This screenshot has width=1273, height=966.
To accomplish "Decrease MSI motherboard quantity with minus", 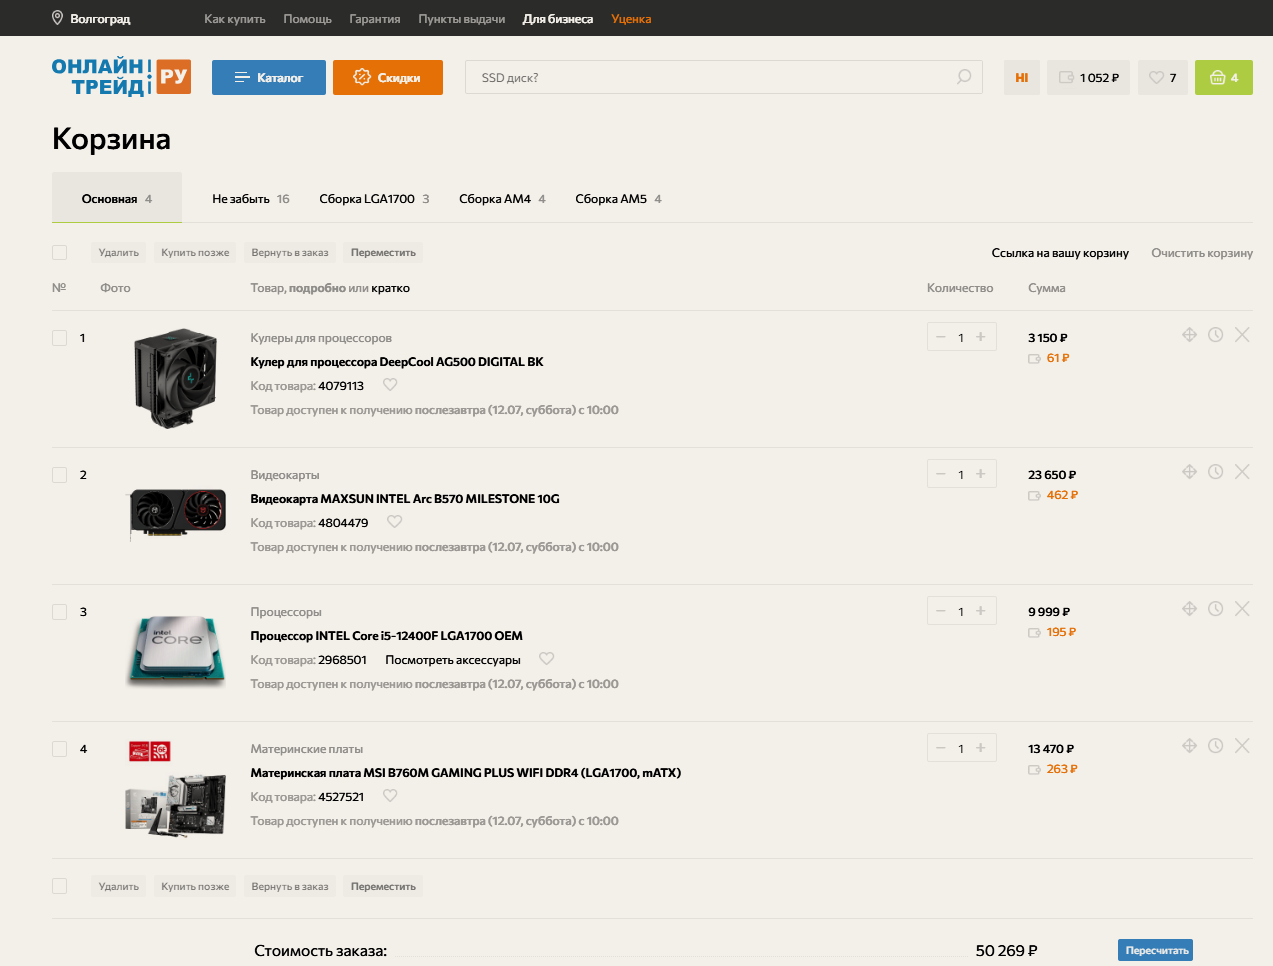I will [x=941, y=748].
